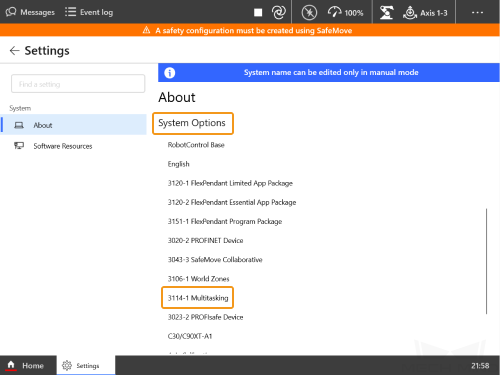Go back using the Settings arrow
Viewport: 500px width, 375px height.
14,51
